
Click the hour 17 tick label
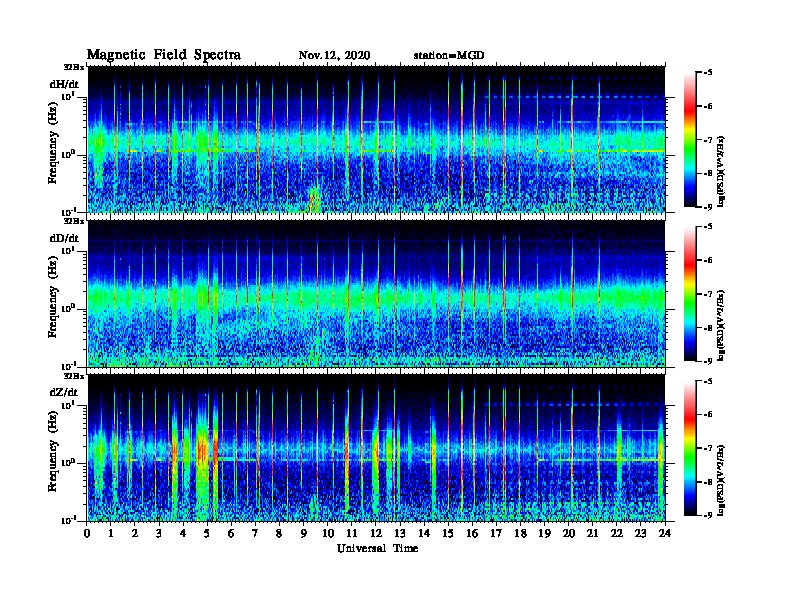[496, 534]
